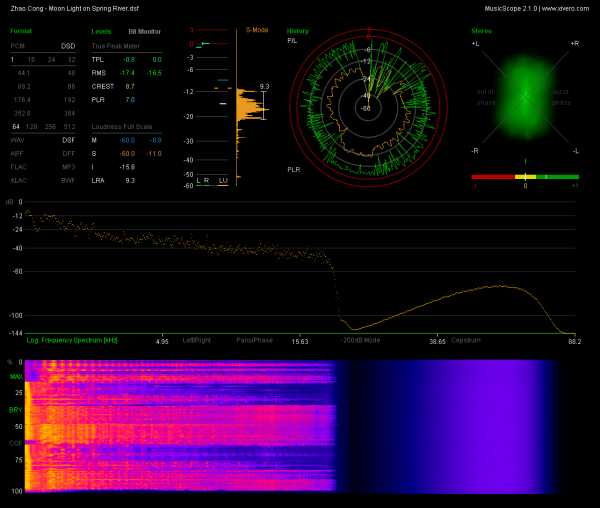
Task: Click the S-Mode histogram label
Action: click(256, 31)
